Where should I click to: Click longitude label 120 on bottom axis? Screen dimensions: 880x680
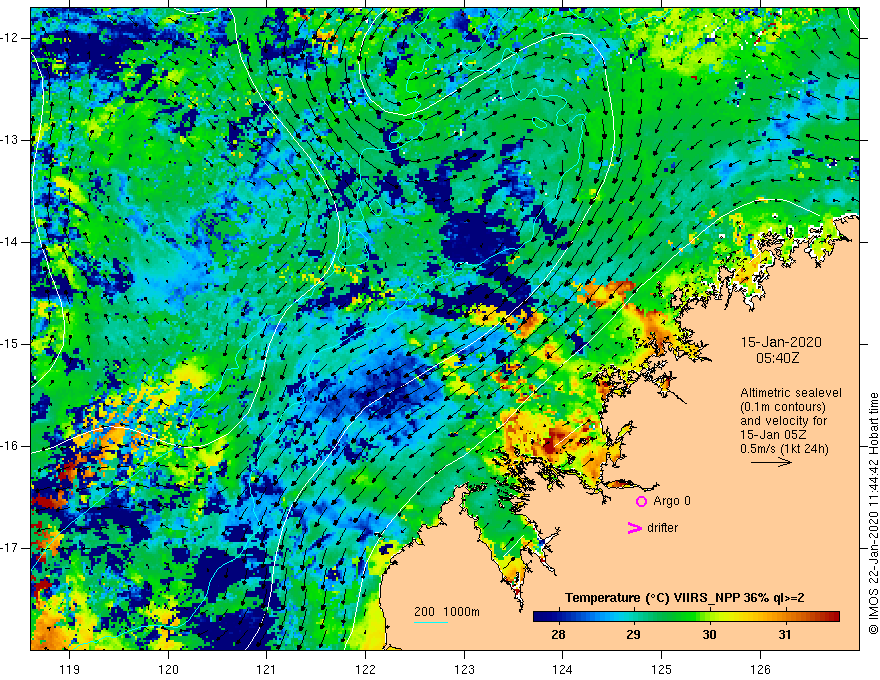(168, 669)
